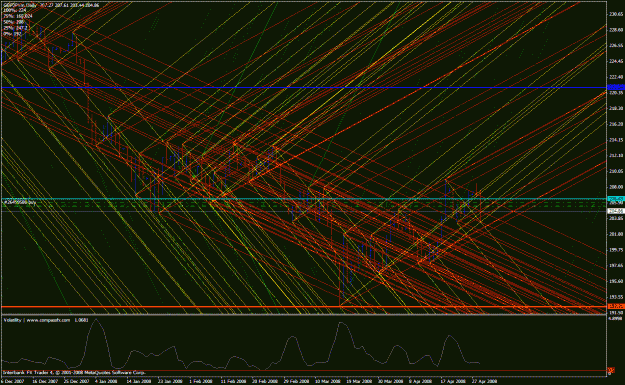Click the 226.55 price axis label
This screenshot has width=625, height=385.
616,45
